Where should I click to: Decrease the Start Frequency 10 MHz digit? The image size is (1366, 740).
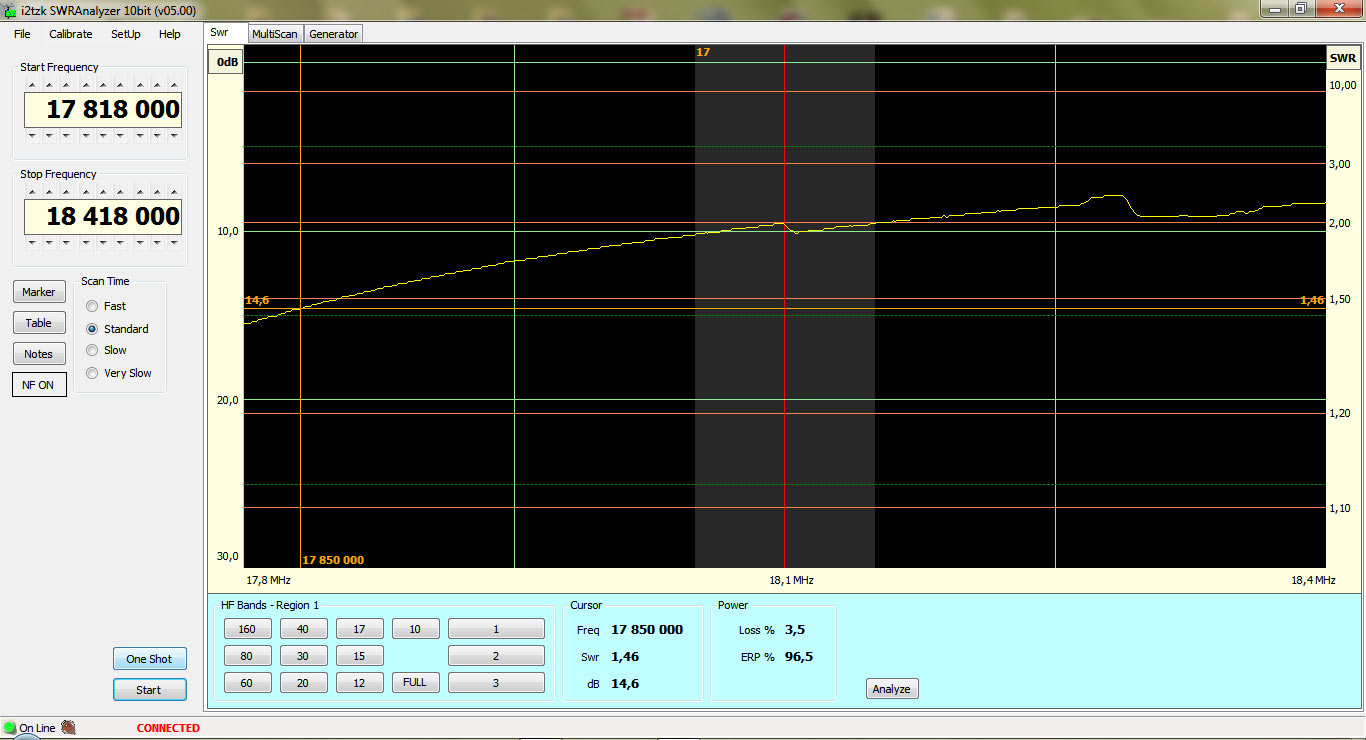[49, 136]
